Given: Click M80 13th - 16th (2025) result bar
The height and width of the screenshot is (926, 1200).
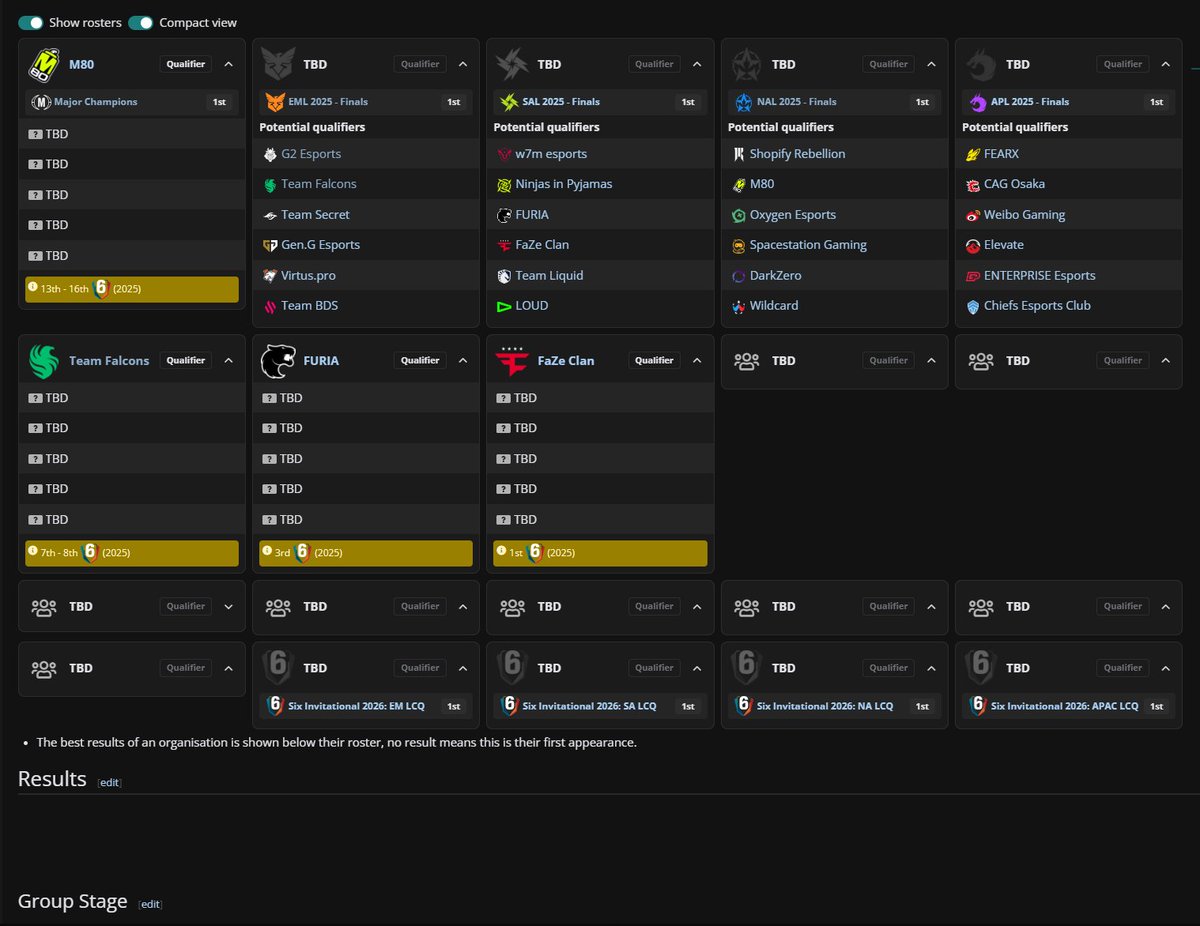Looking at the screenshot, I should tap(132, 289).
